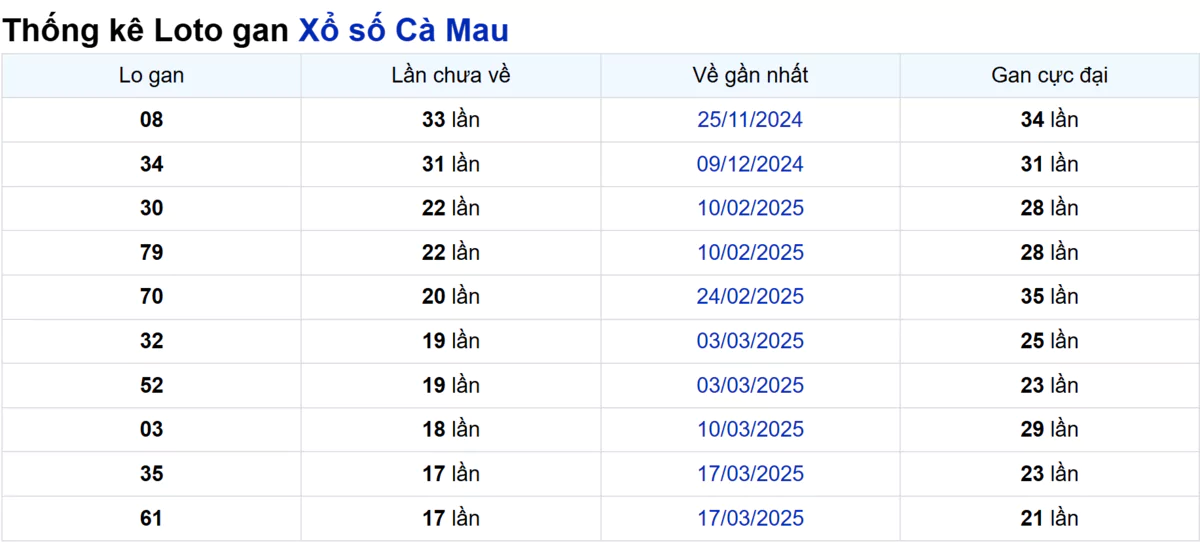
Task: Open the 17/03/2025 link in row 61
Action: [x=750, y=518]
